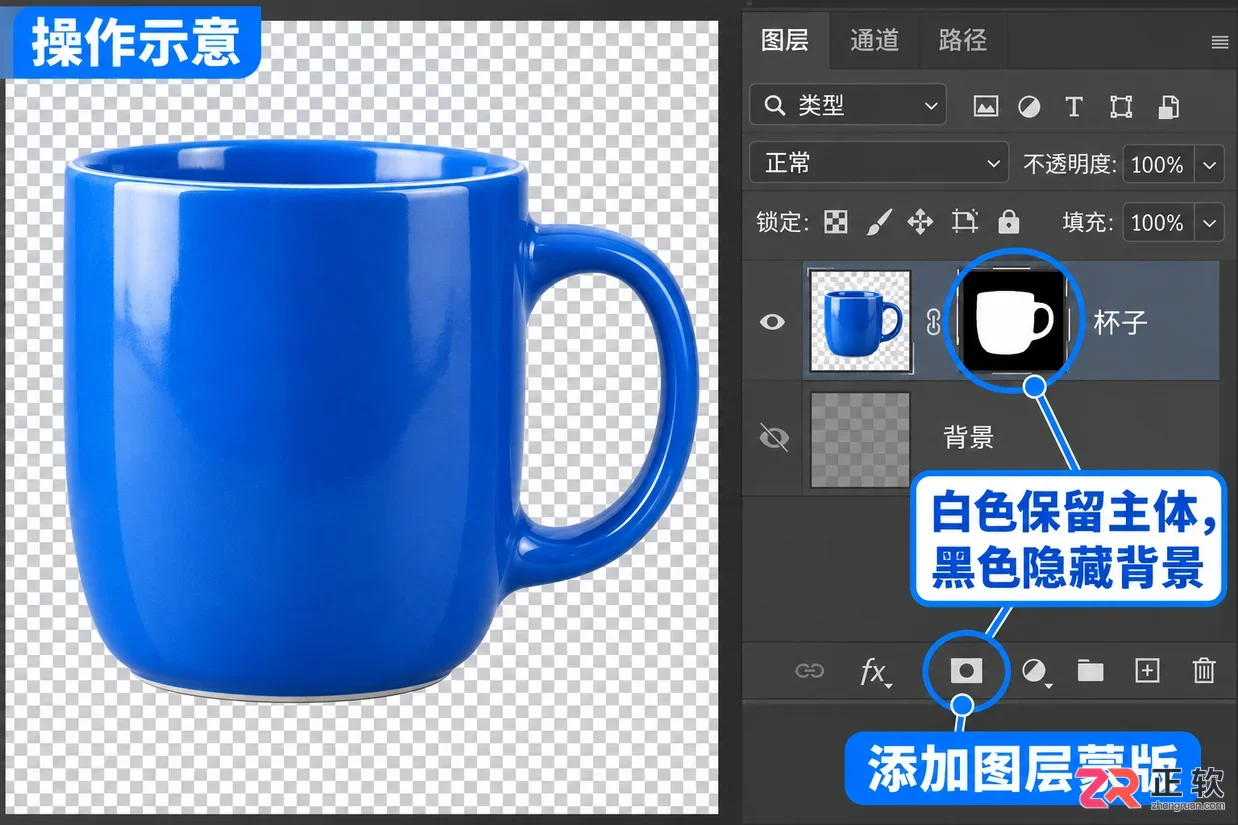
Task: Click the 填充 100% value field
Action: coord(1159,222)
